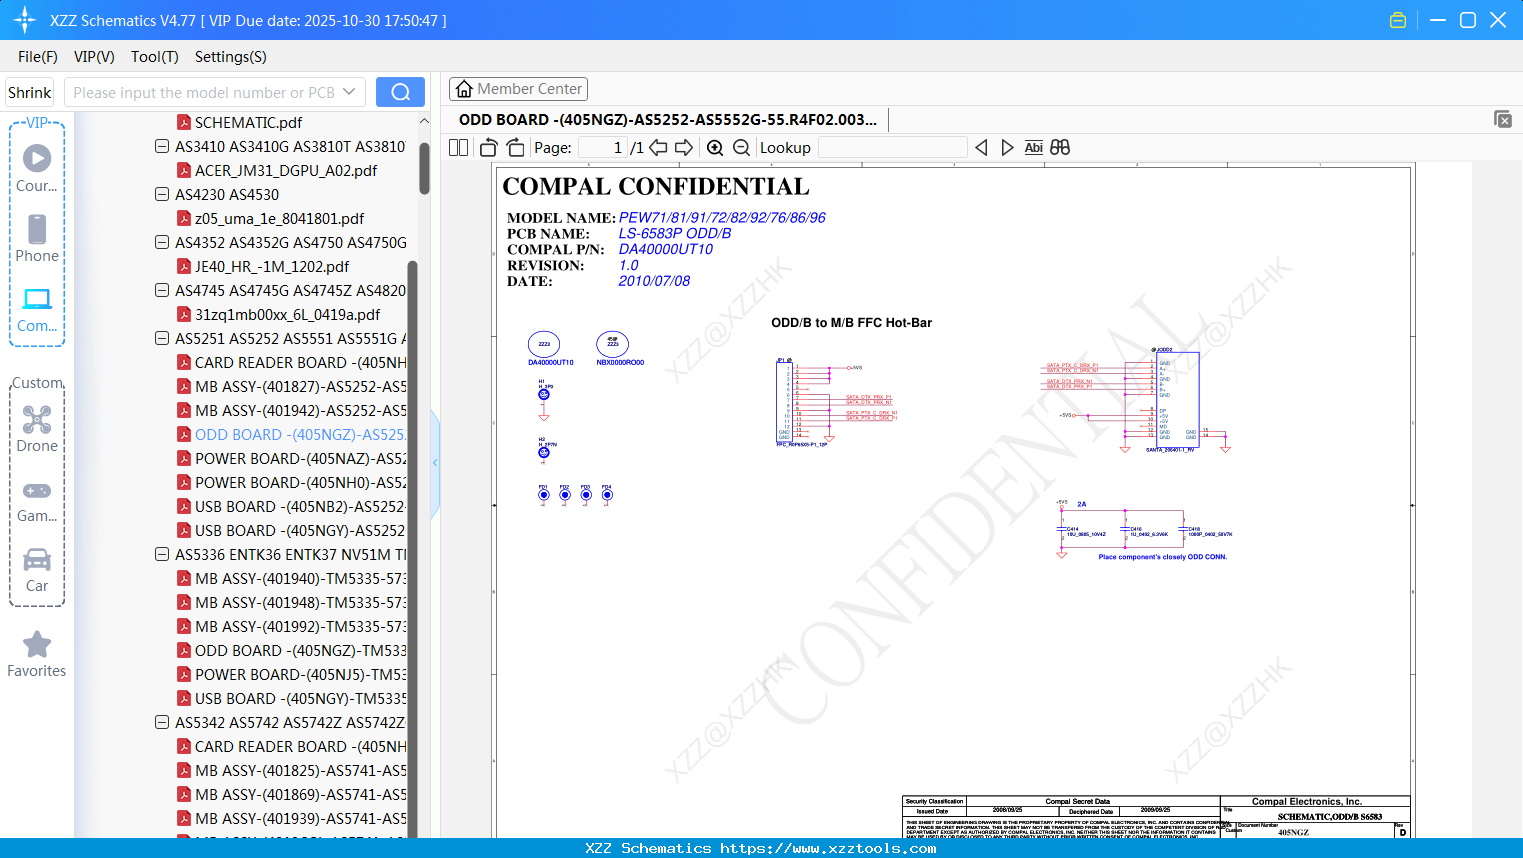Collapse the AS5342 AS5742 AS5742Z folder

tap(162, 722)
